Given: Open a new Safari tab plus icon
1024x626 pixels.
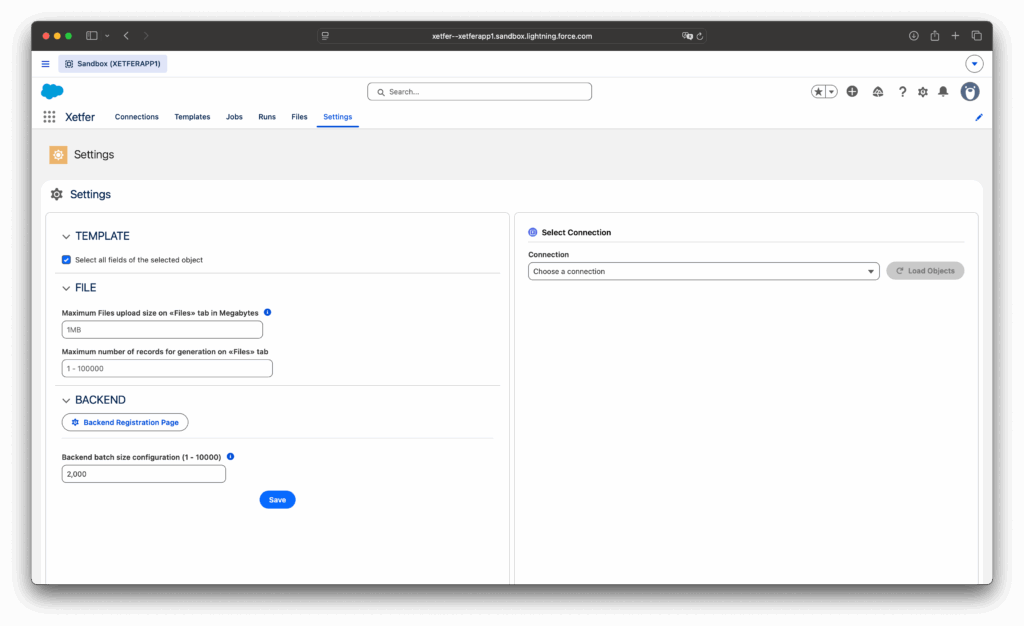Looking at the screenshot, I should 955,36.
